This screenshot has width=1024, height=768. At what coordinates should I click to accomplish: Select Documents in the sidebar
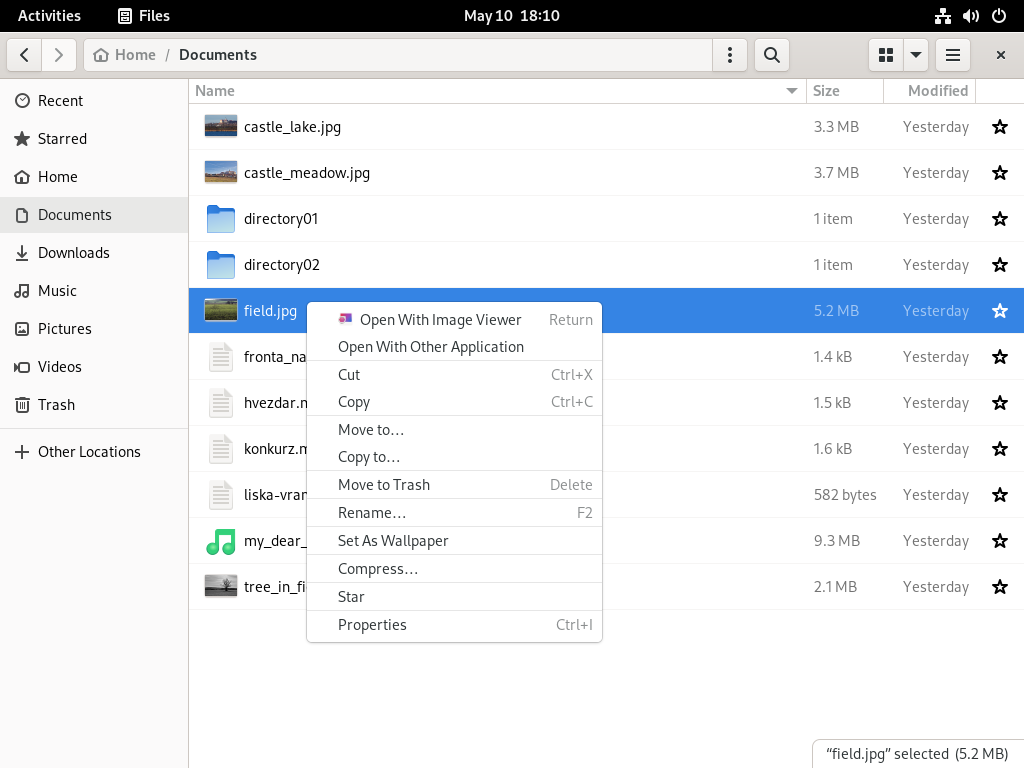click(x=94, y=215)
